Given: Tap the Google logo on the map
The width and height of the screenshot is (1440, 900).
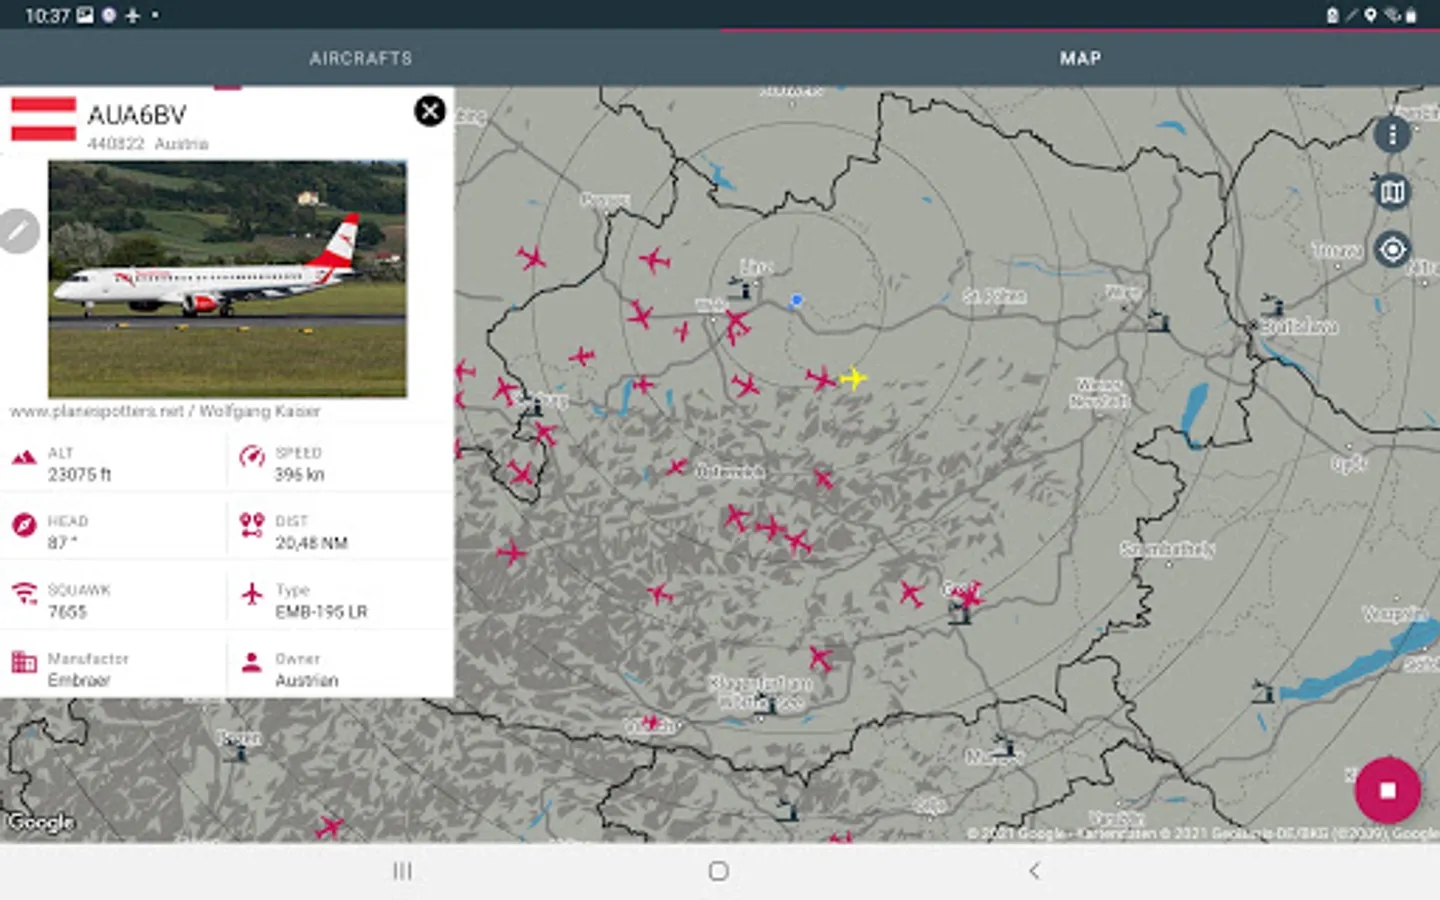Looking at the screenshot, I should pyautogui.click(x=40, y=822).
